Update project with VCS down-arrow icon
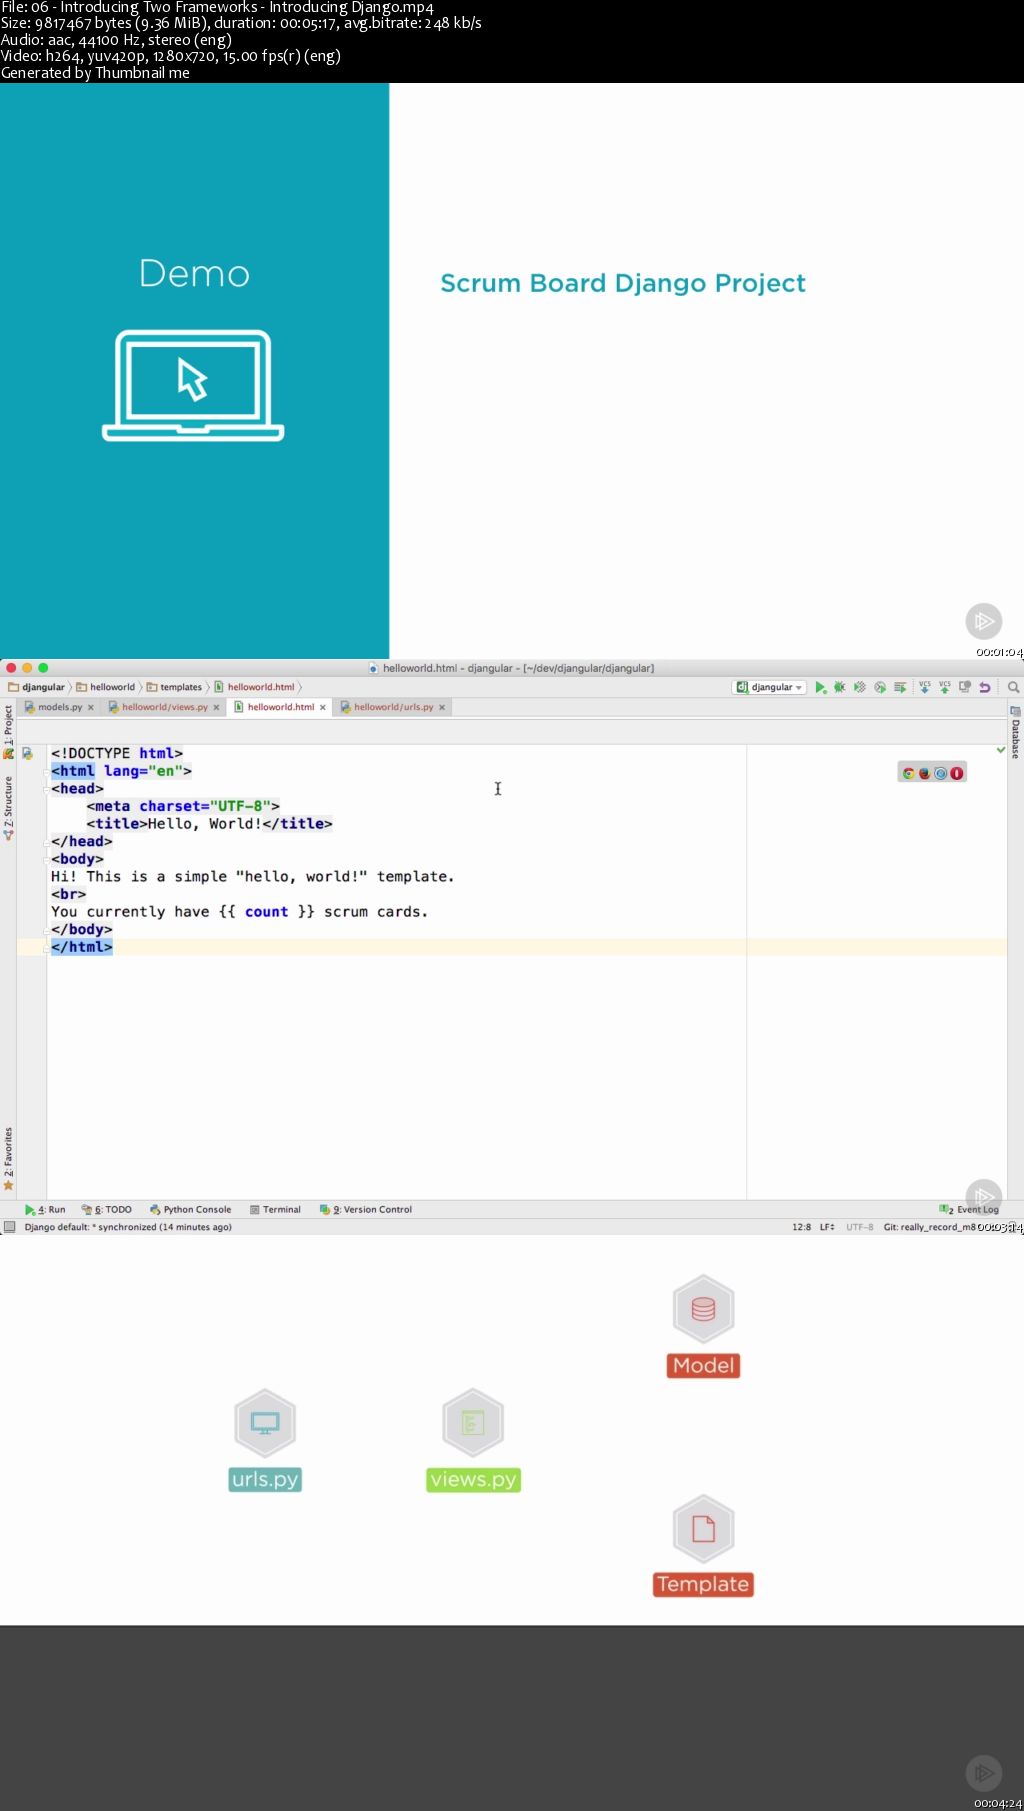The width and height of the screenshot is (1024, 1811). click(925, 687)
